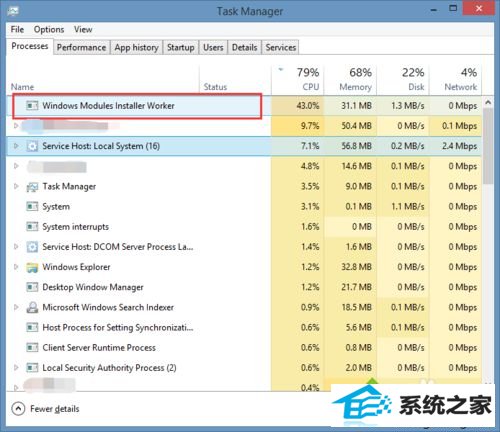500x432 pixels.
Task: Click Fewer details link
Action: 55,409
